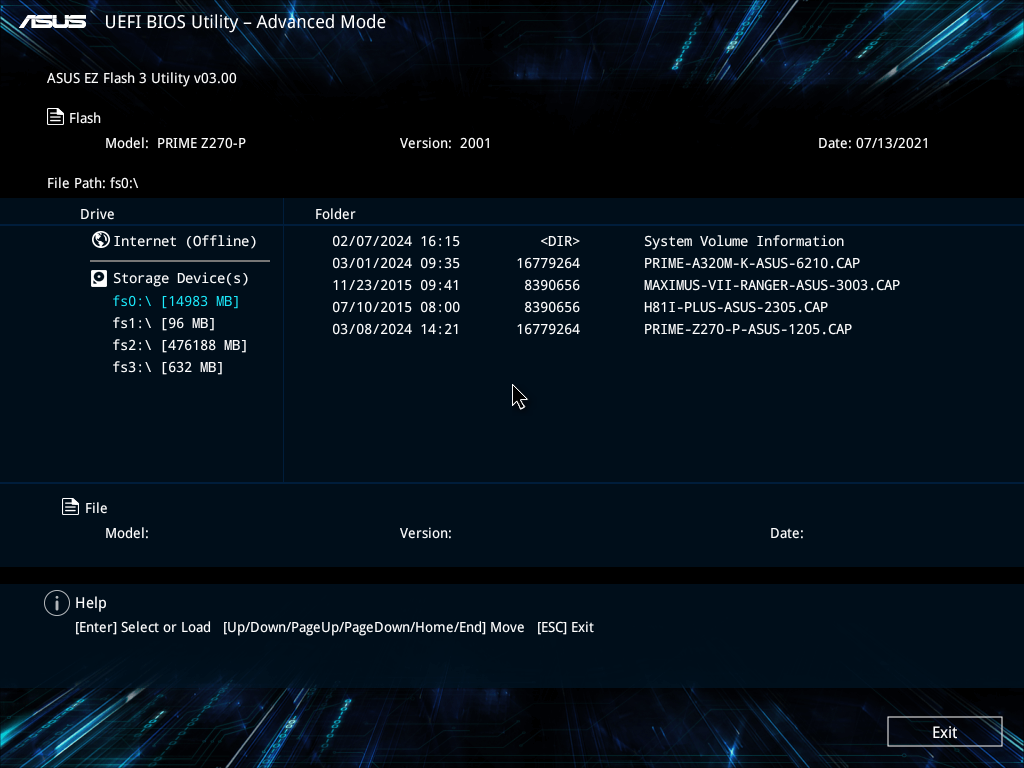Click the [ESC] Exit hint
The image size is (1024, 768).
566,627
